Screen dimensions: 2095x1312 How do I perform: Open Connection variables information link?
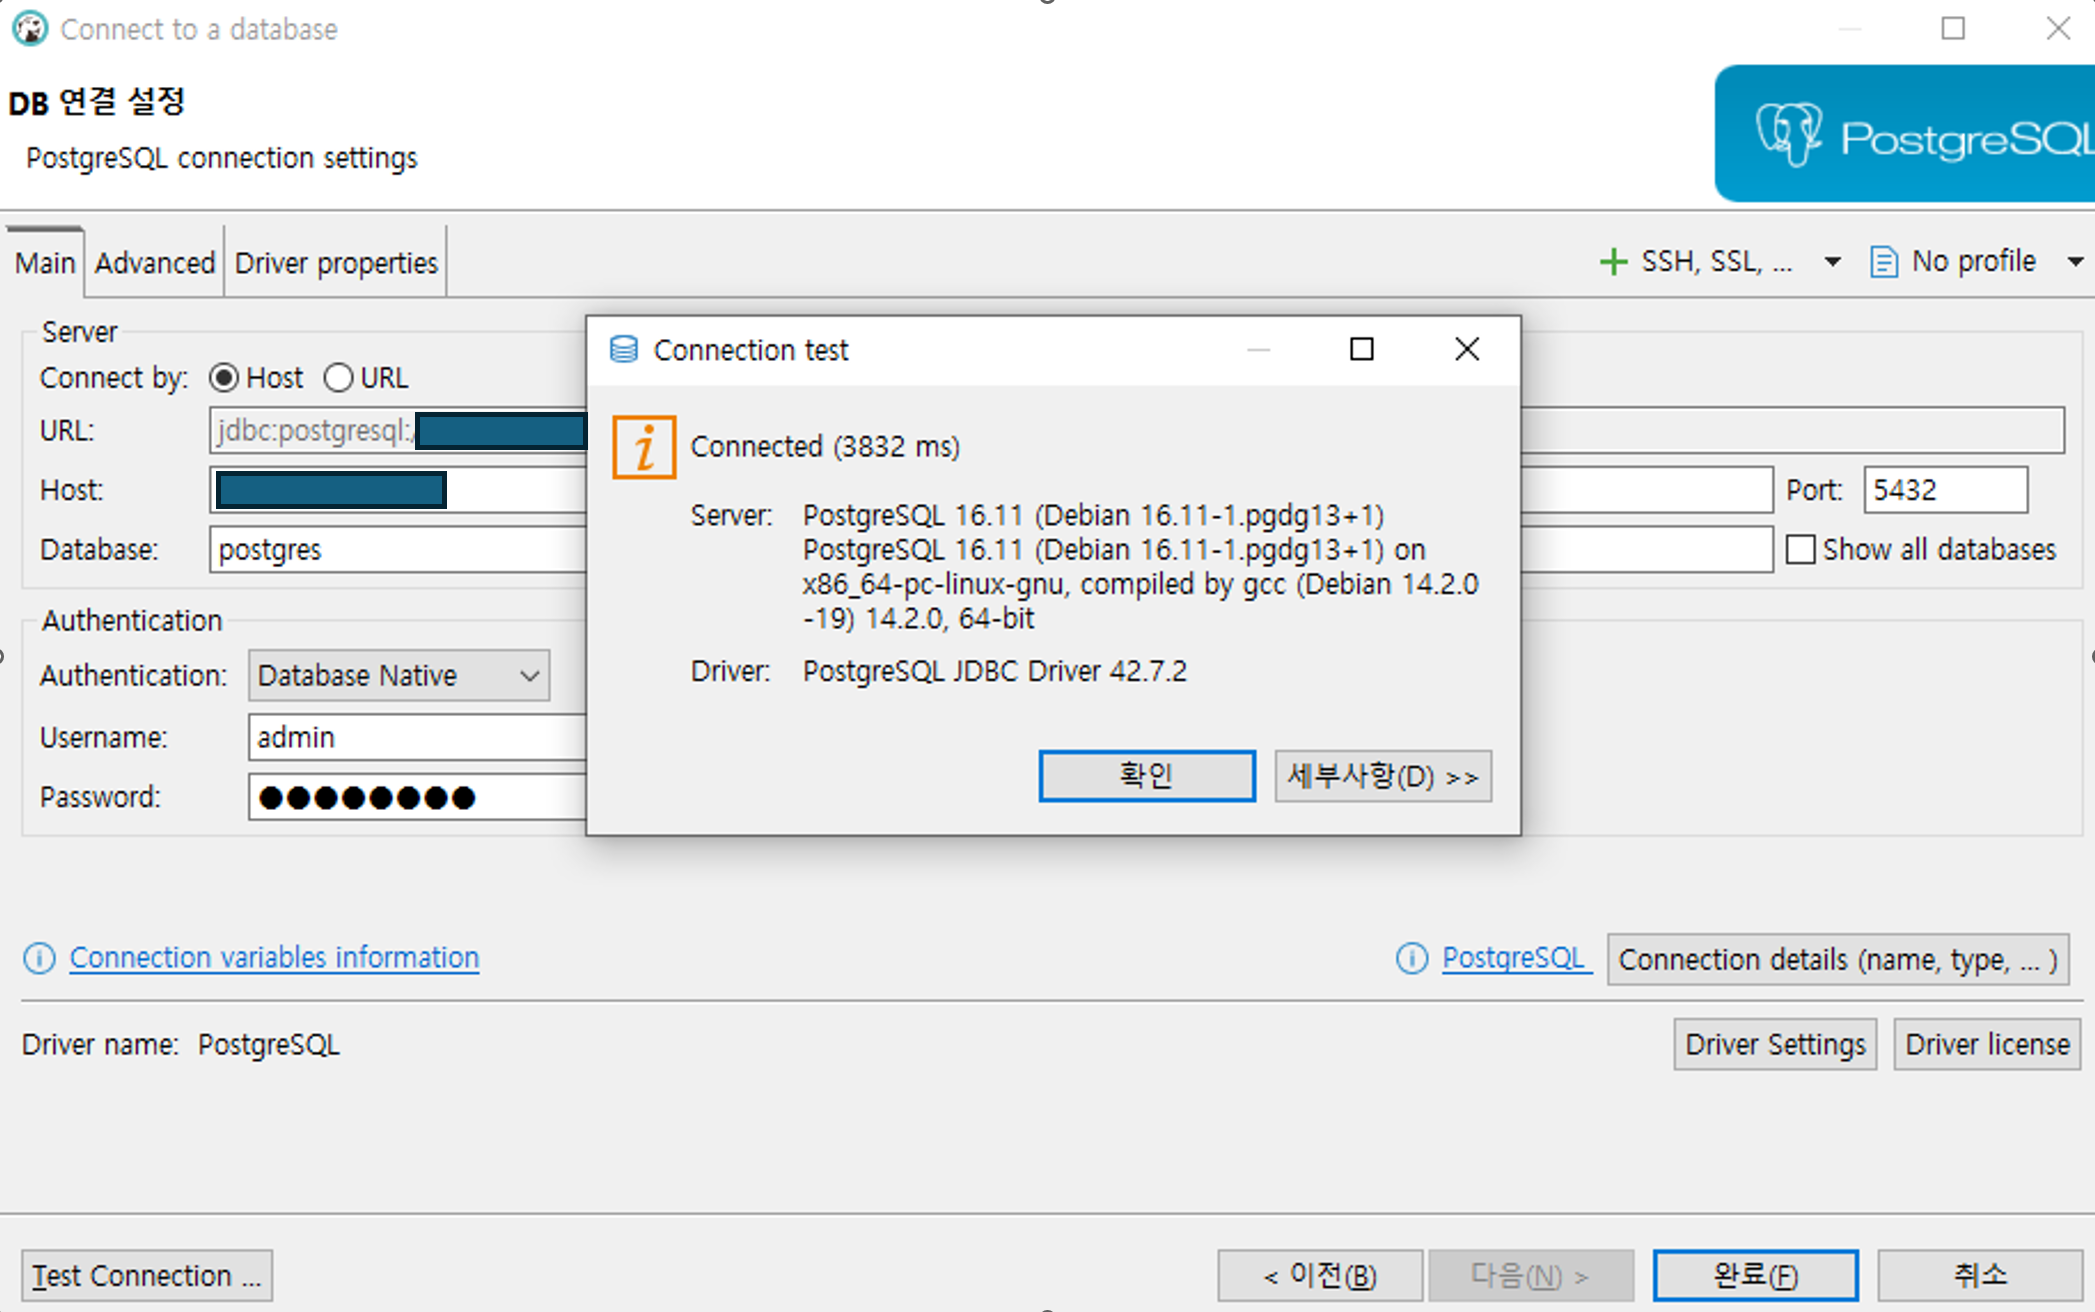pos(274,958)
